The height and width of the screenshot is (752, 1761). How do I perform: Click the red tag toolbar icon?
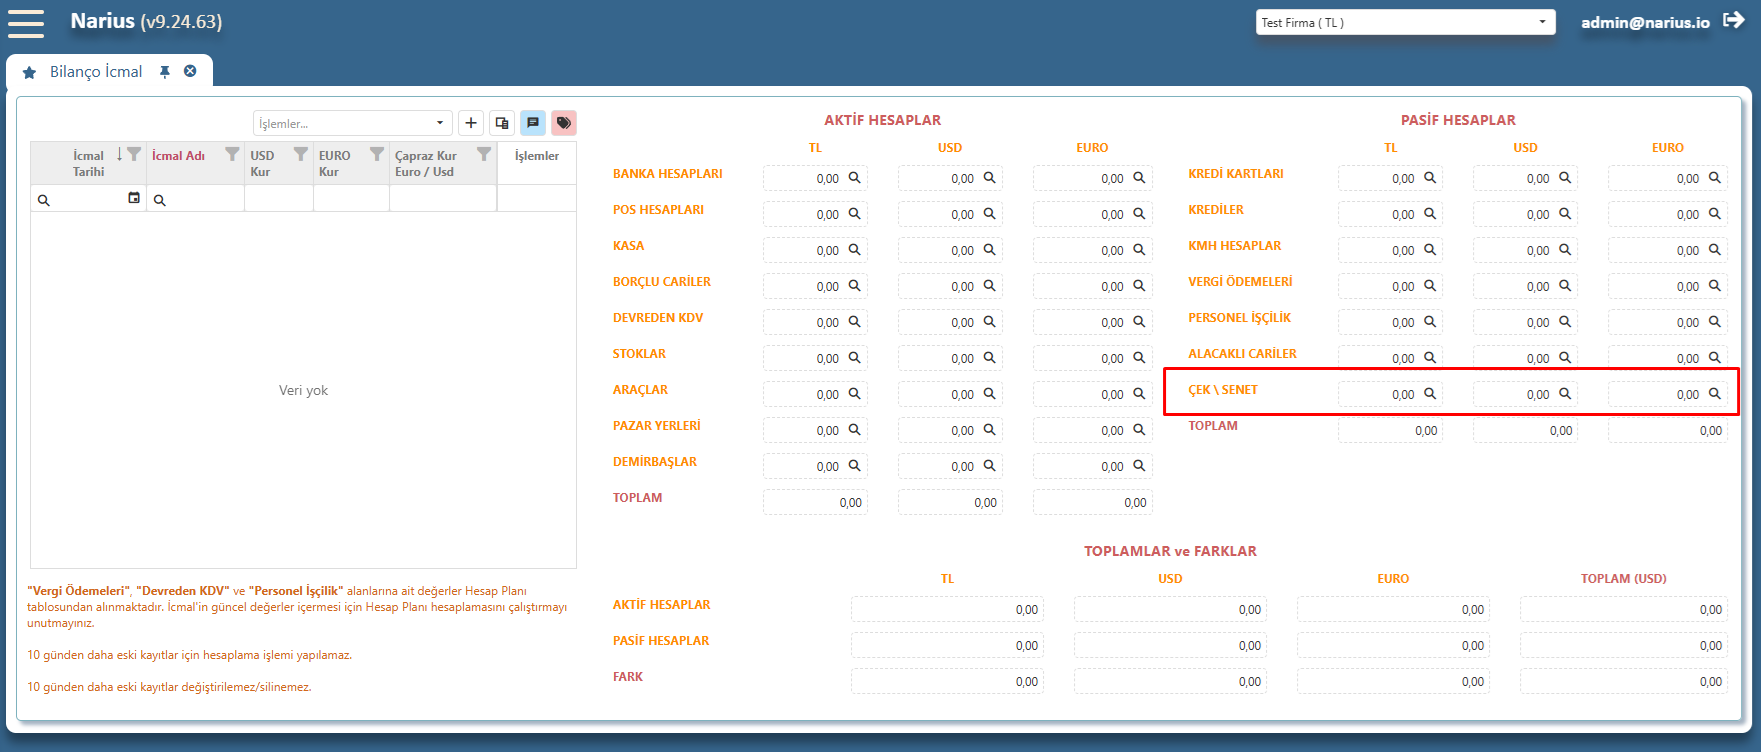pos(564,123)
